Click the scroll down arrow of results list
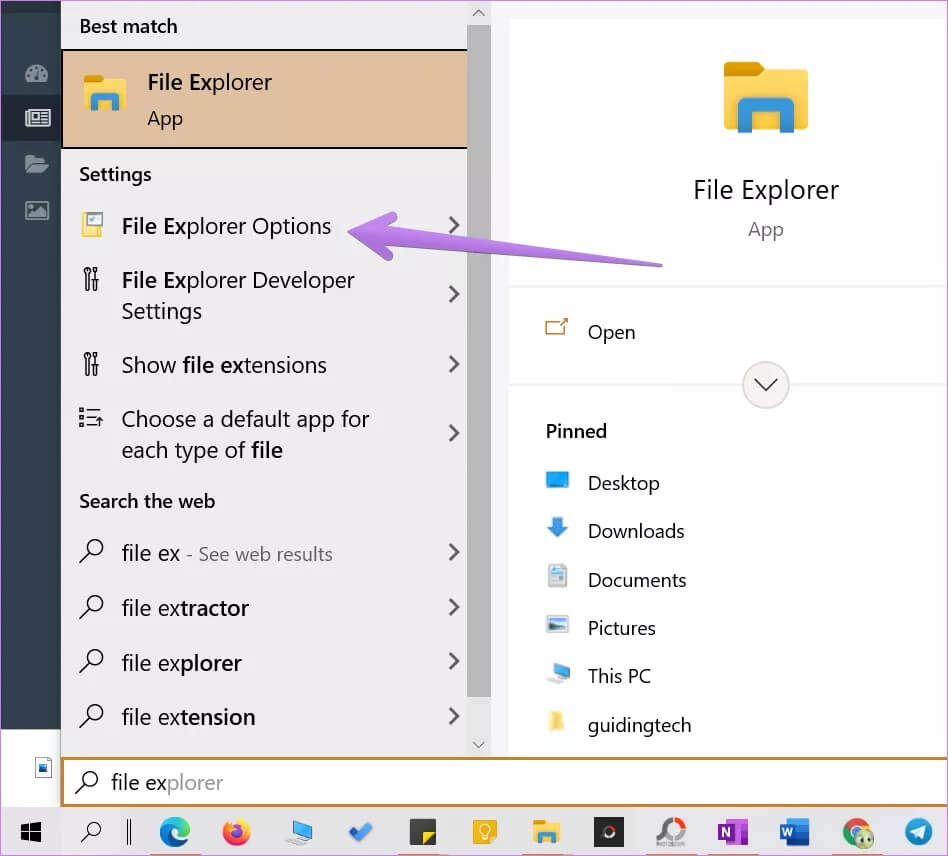Viewport: 948px width, 856px height. (478, 745)
